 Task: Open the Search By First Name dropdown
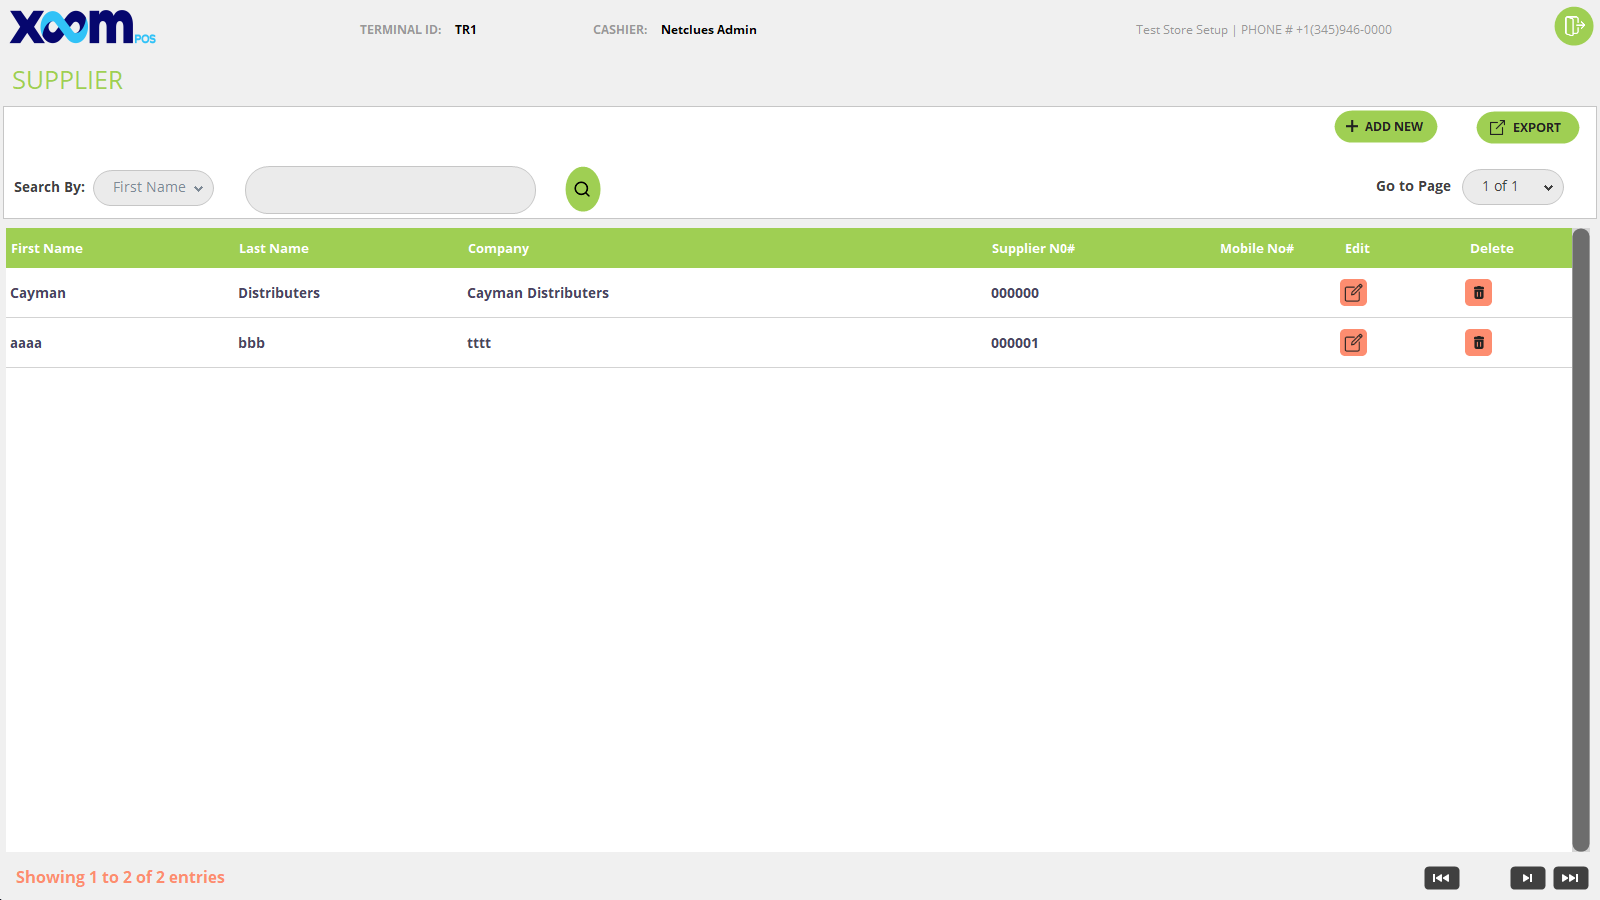[154, 188]
